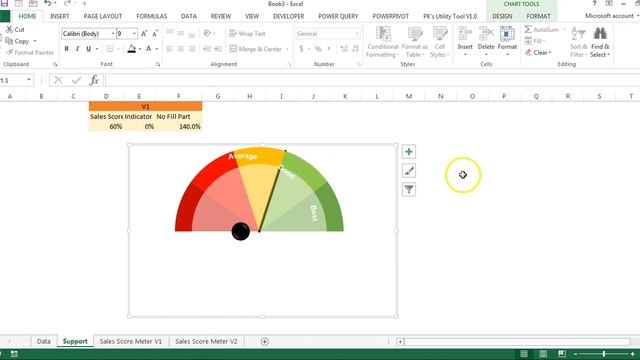Image resolution: width=640 pixels, height=360 pixels.
Task: Open the FORMULAS ribbon tab
Action: tap(151, 16)
